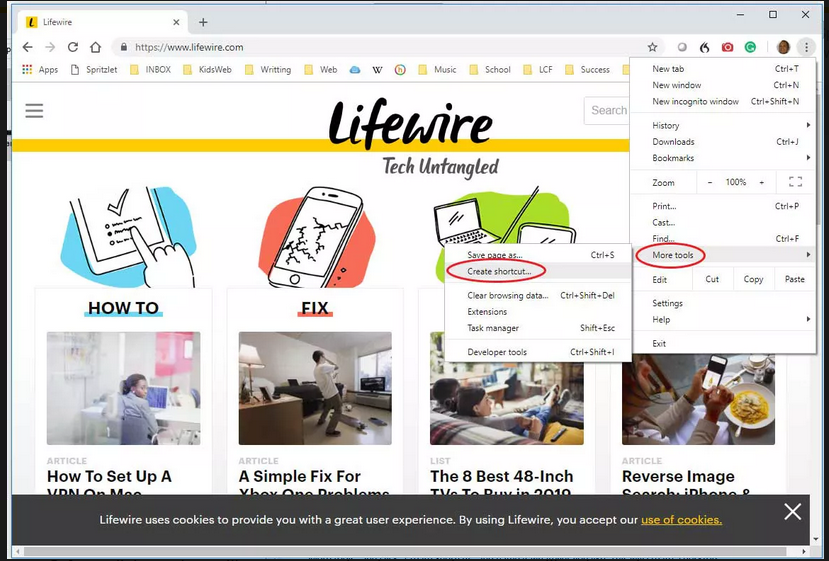This screenshot has width=829, height=561.
Task: Click the flame extension icon
Action: (704, 47)
